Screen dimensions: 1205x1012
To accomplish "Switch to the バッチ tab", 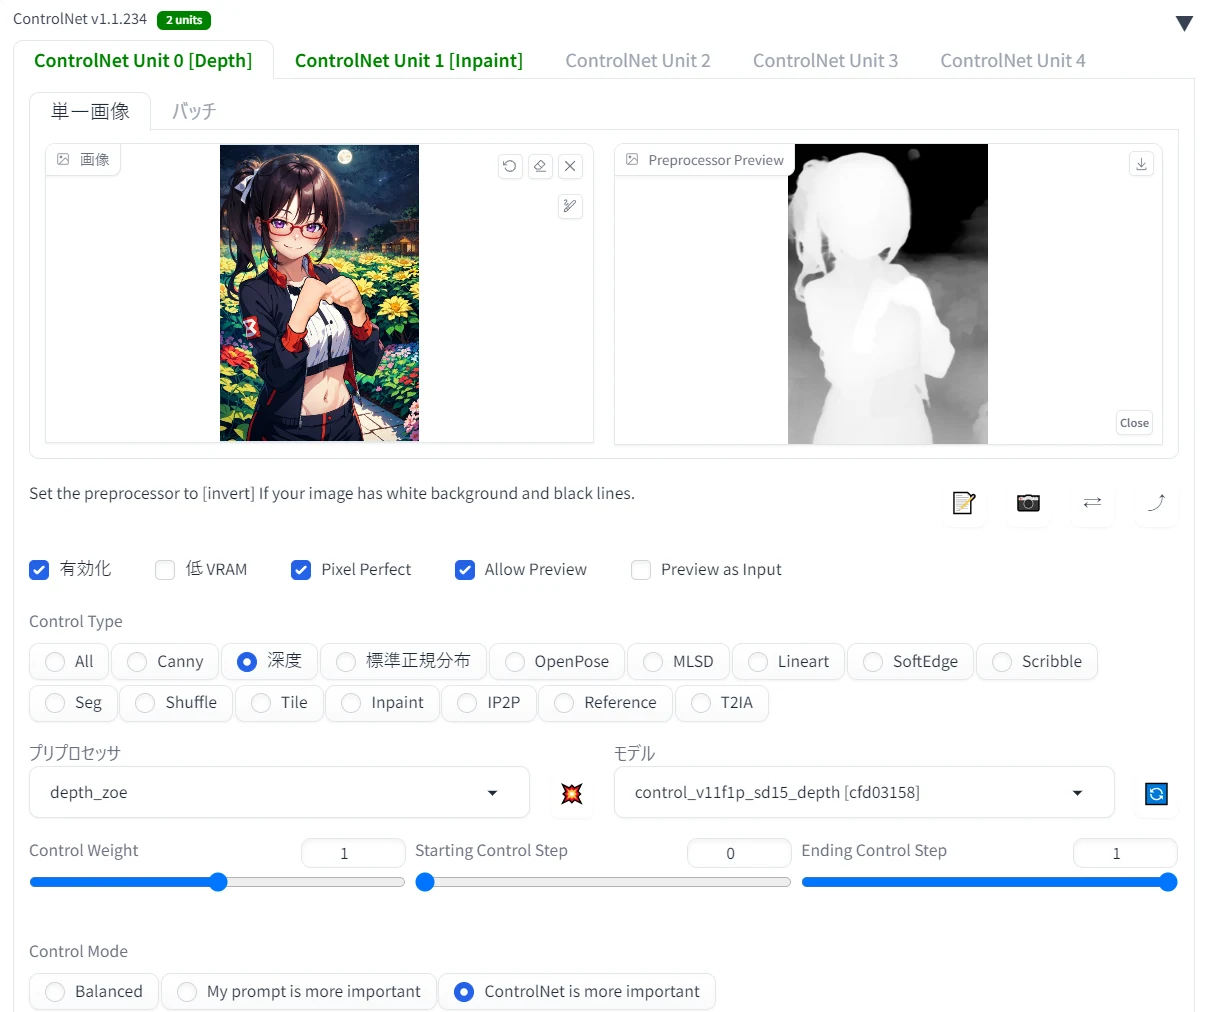I will (x=193, y=111).
